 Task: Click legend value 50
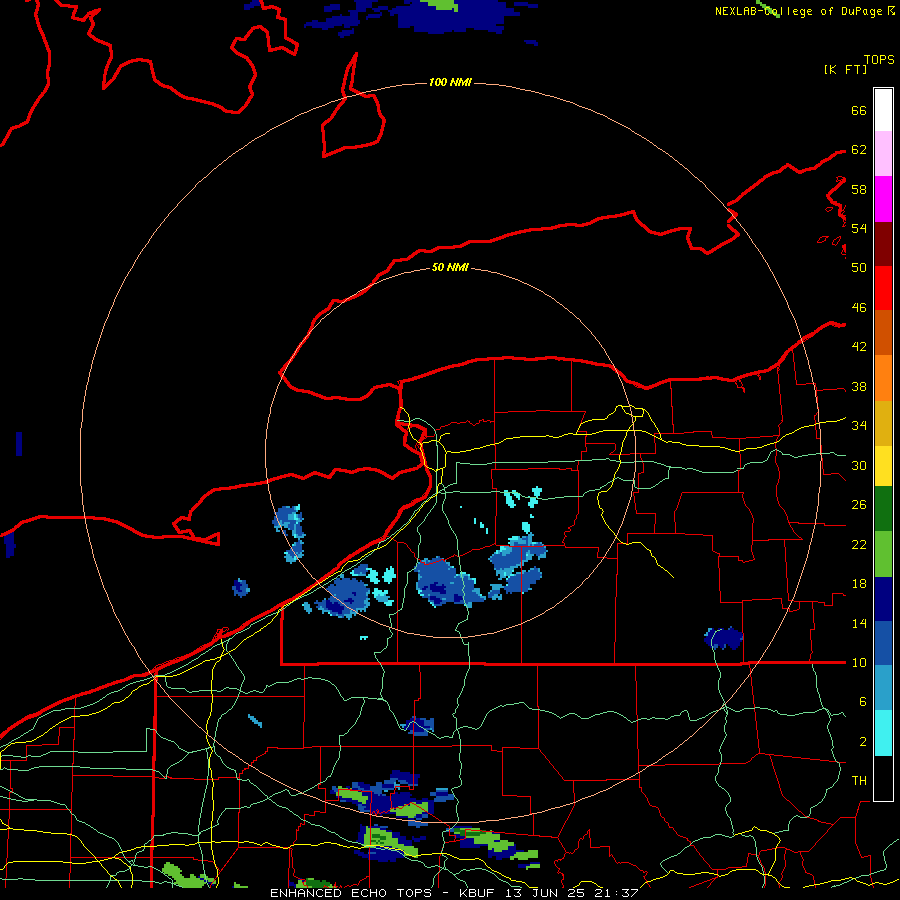click(859, 267)
